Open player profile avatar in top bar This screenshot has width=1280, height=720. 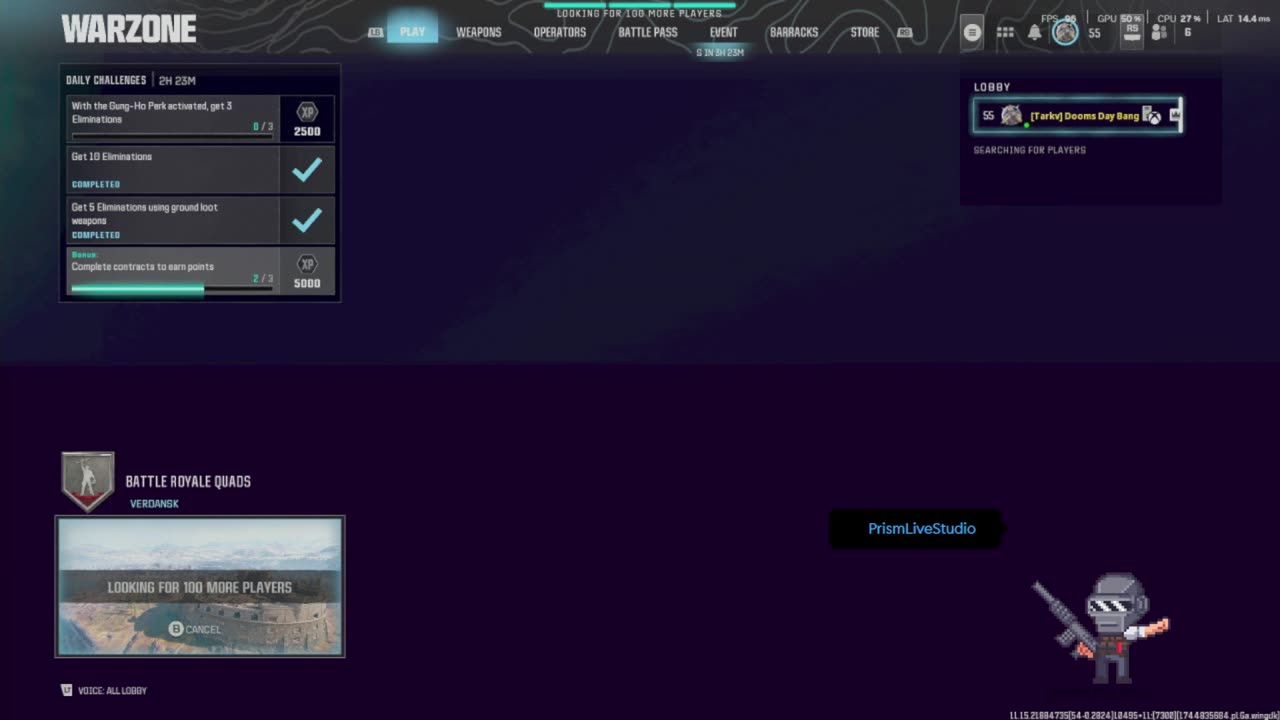pos(1066,32)
